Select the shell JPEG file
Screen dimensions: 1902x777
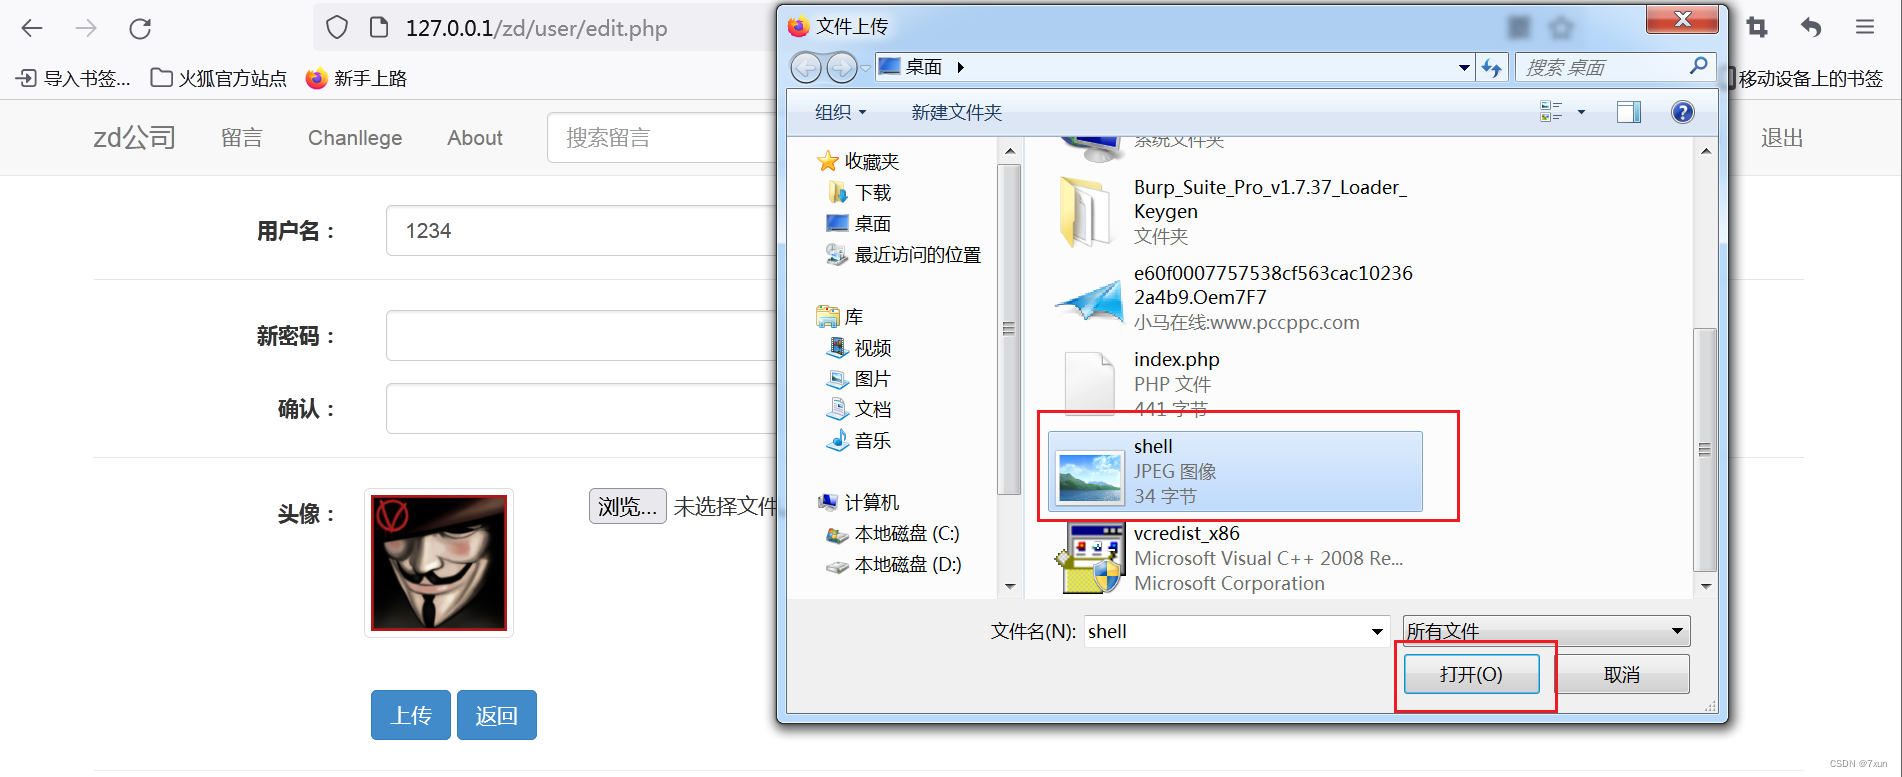coord(1235,471)
